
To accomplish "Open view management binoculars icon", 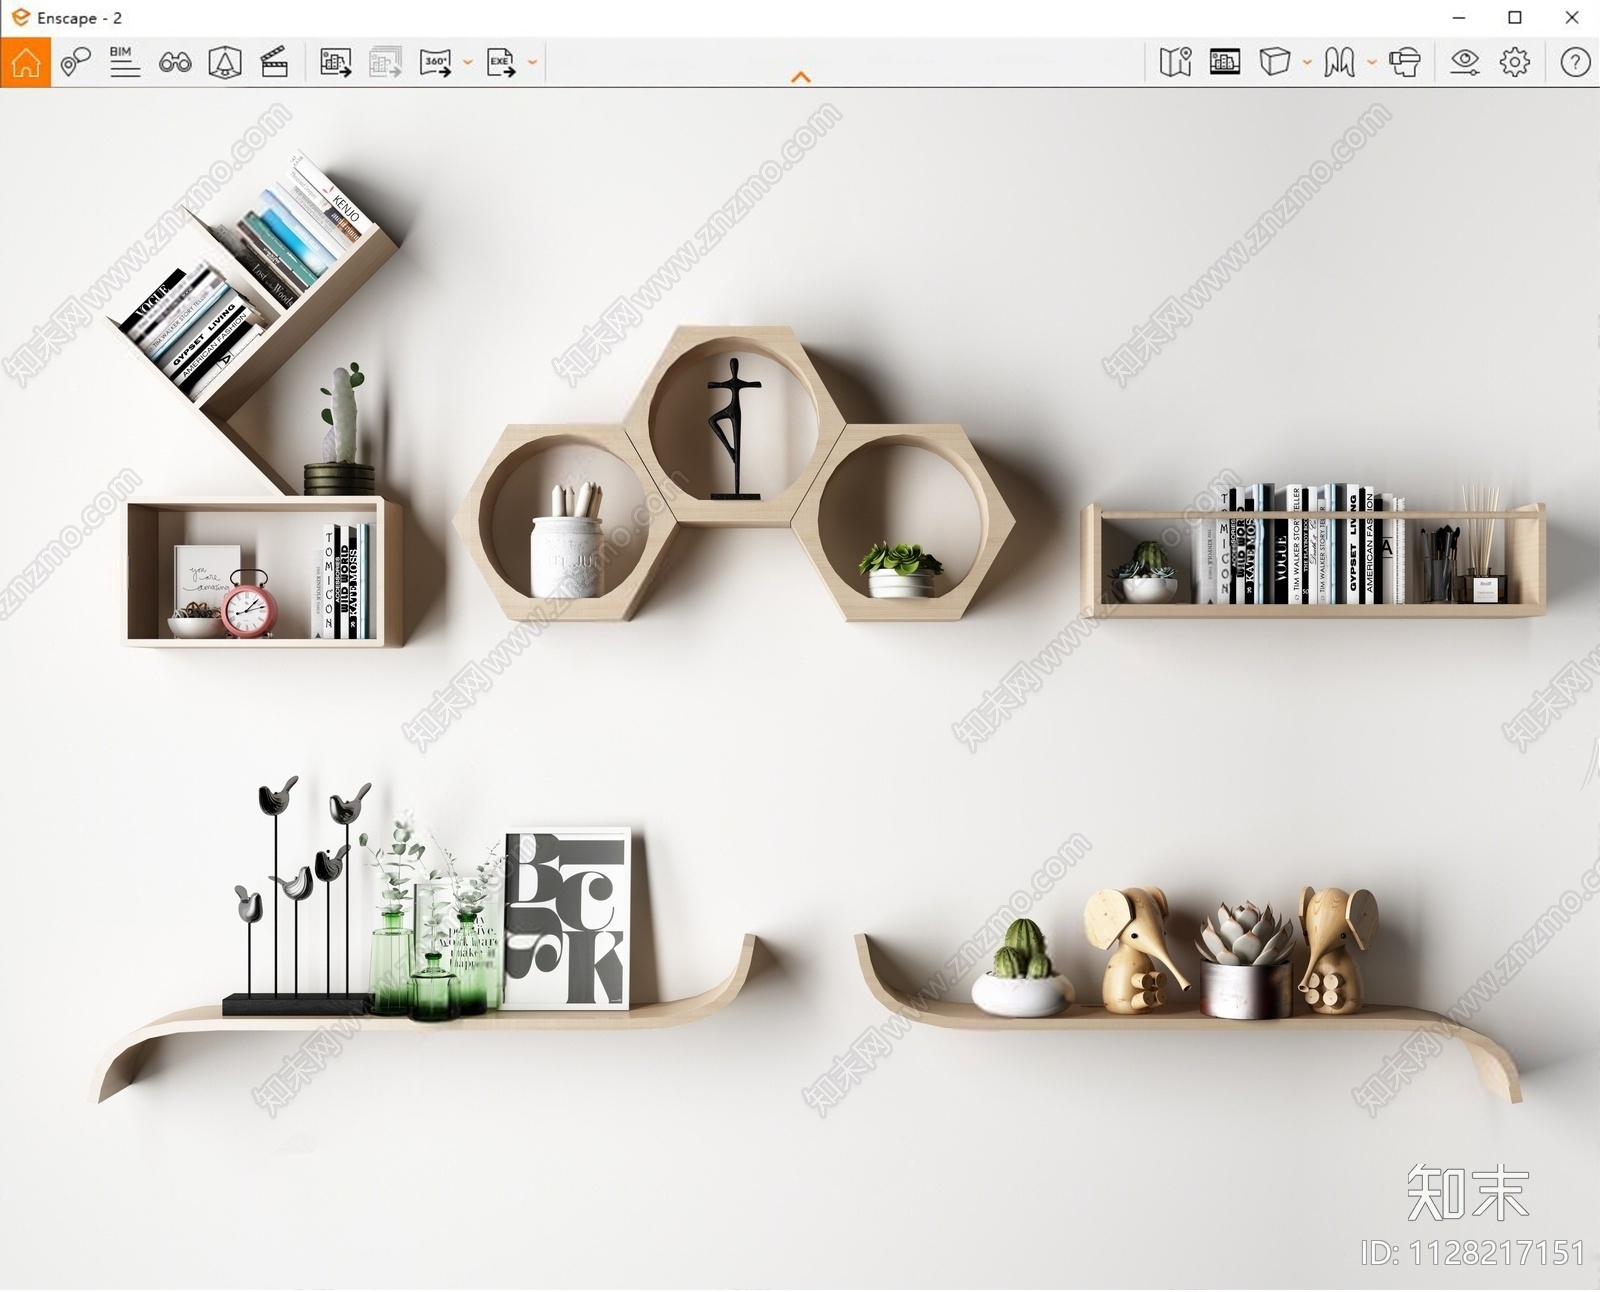I will coord(175,63).
